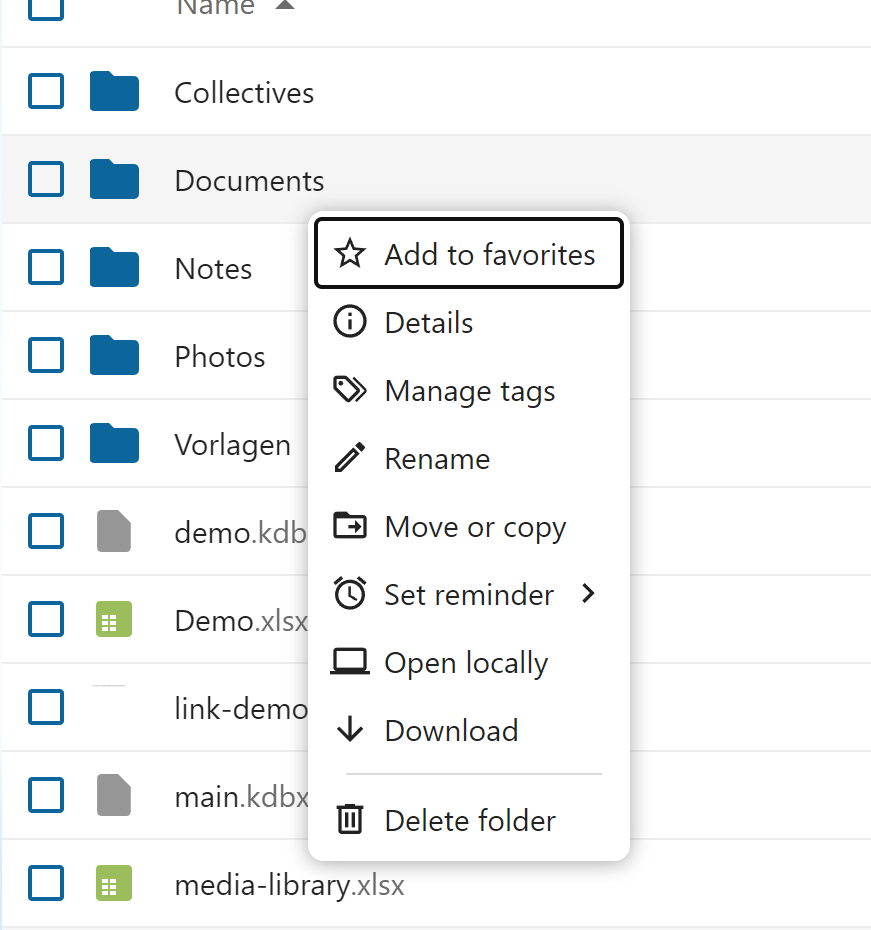This screenshot has width=871, height=930.
Task: Open the media-library.xlsx file
Action: (289, 885)
